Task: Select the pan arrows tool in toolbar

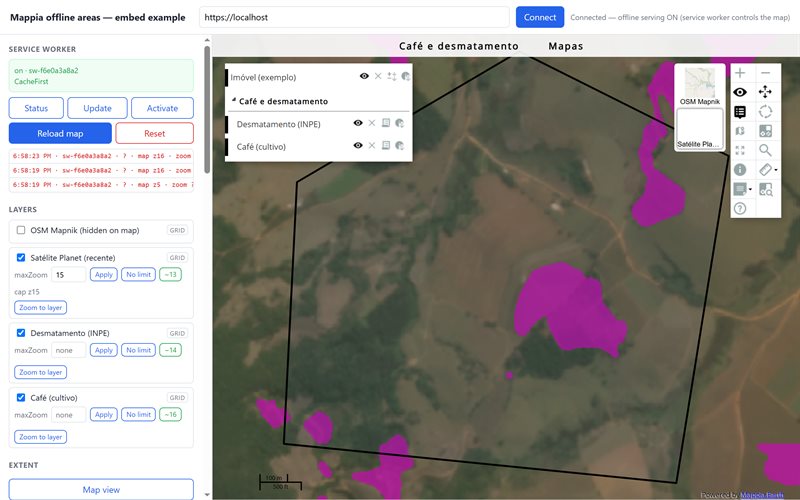Action: coord(765,92)
